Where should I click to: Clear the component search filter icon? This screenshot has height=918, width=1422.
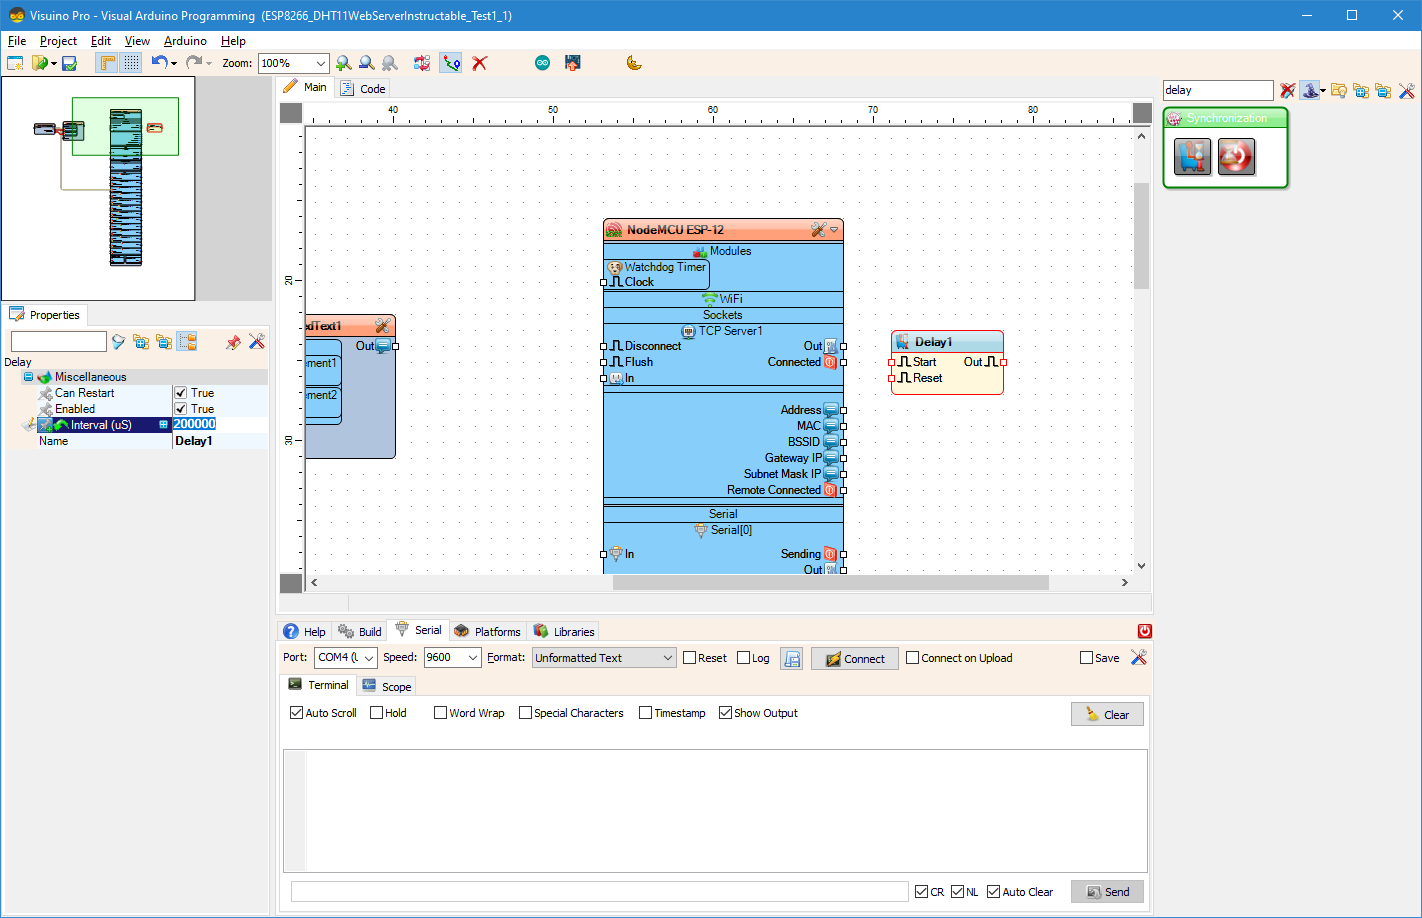point(1287,90)
